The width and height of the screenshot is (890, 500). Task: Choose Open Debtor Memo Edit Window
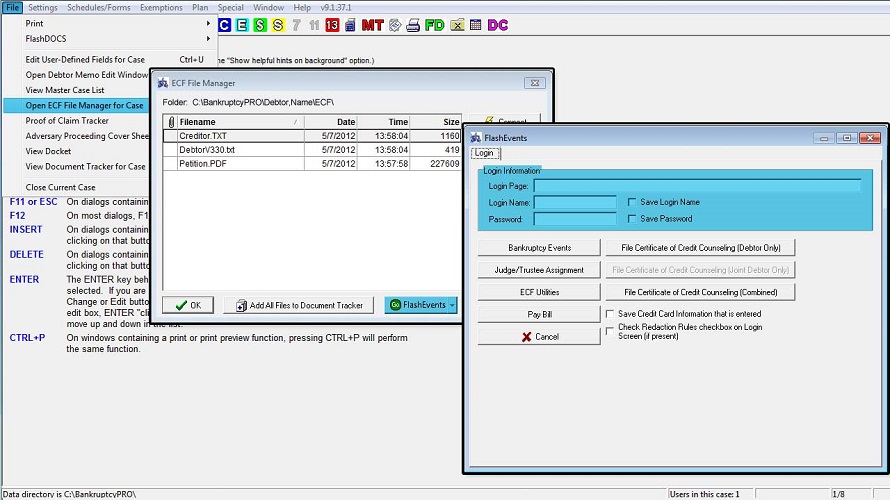[86, 75]
